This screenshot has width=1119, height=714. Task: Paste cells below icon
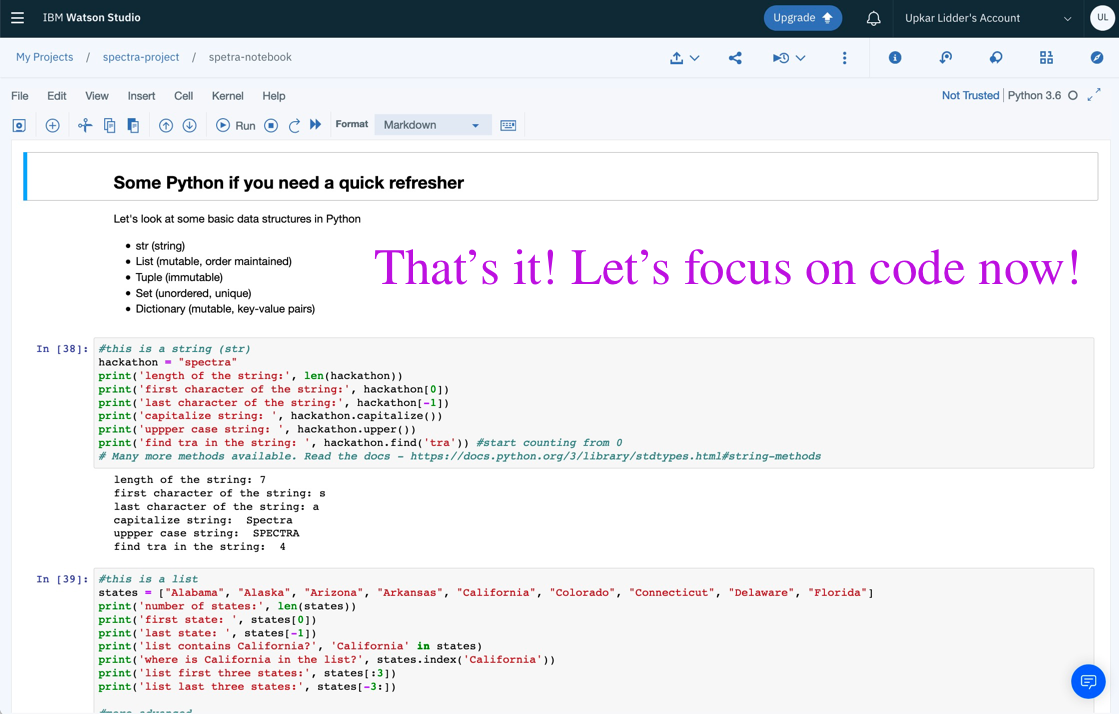133,126
